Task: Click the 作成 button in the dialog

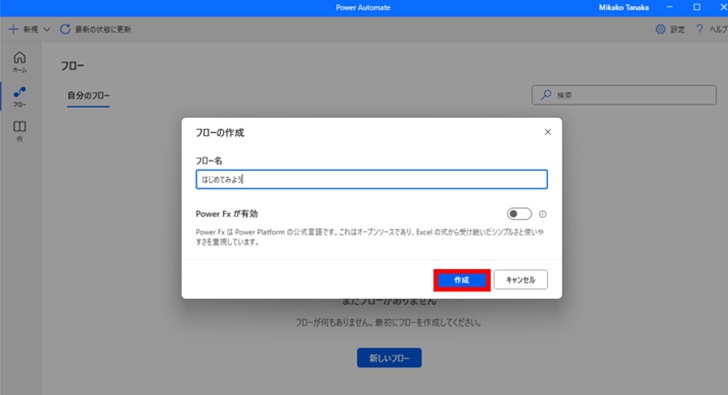Action: point(462,280)
